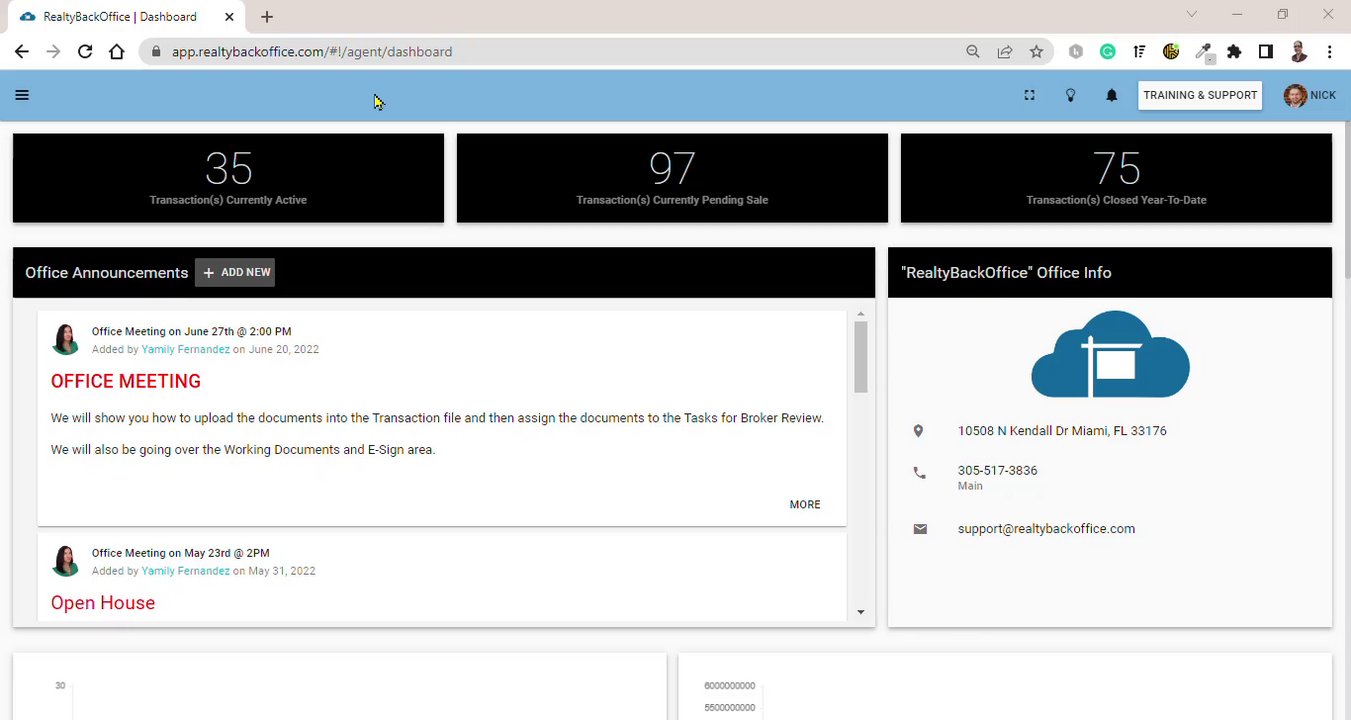1351x720 pixels.
Task: Click the 1F extension icon
Action: (1139, 51)
